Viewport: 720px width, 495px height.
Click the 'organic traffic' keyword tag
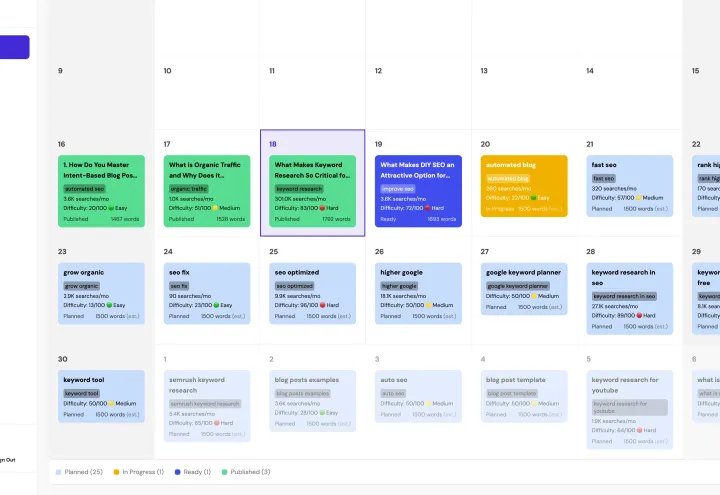pyautogui.click(x=188, y=189)
